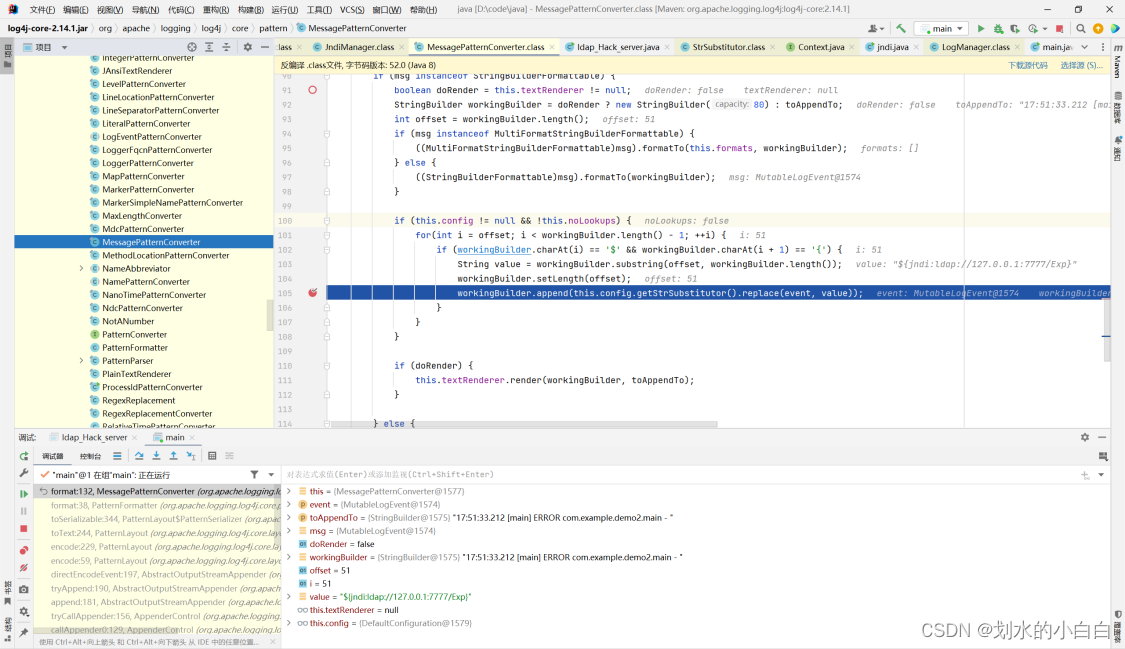The height and width of the screenshot is (649, 1125).
Task: Switch to JndiManager.class tab
Action: pyautogui.click(x=359, y=47)
